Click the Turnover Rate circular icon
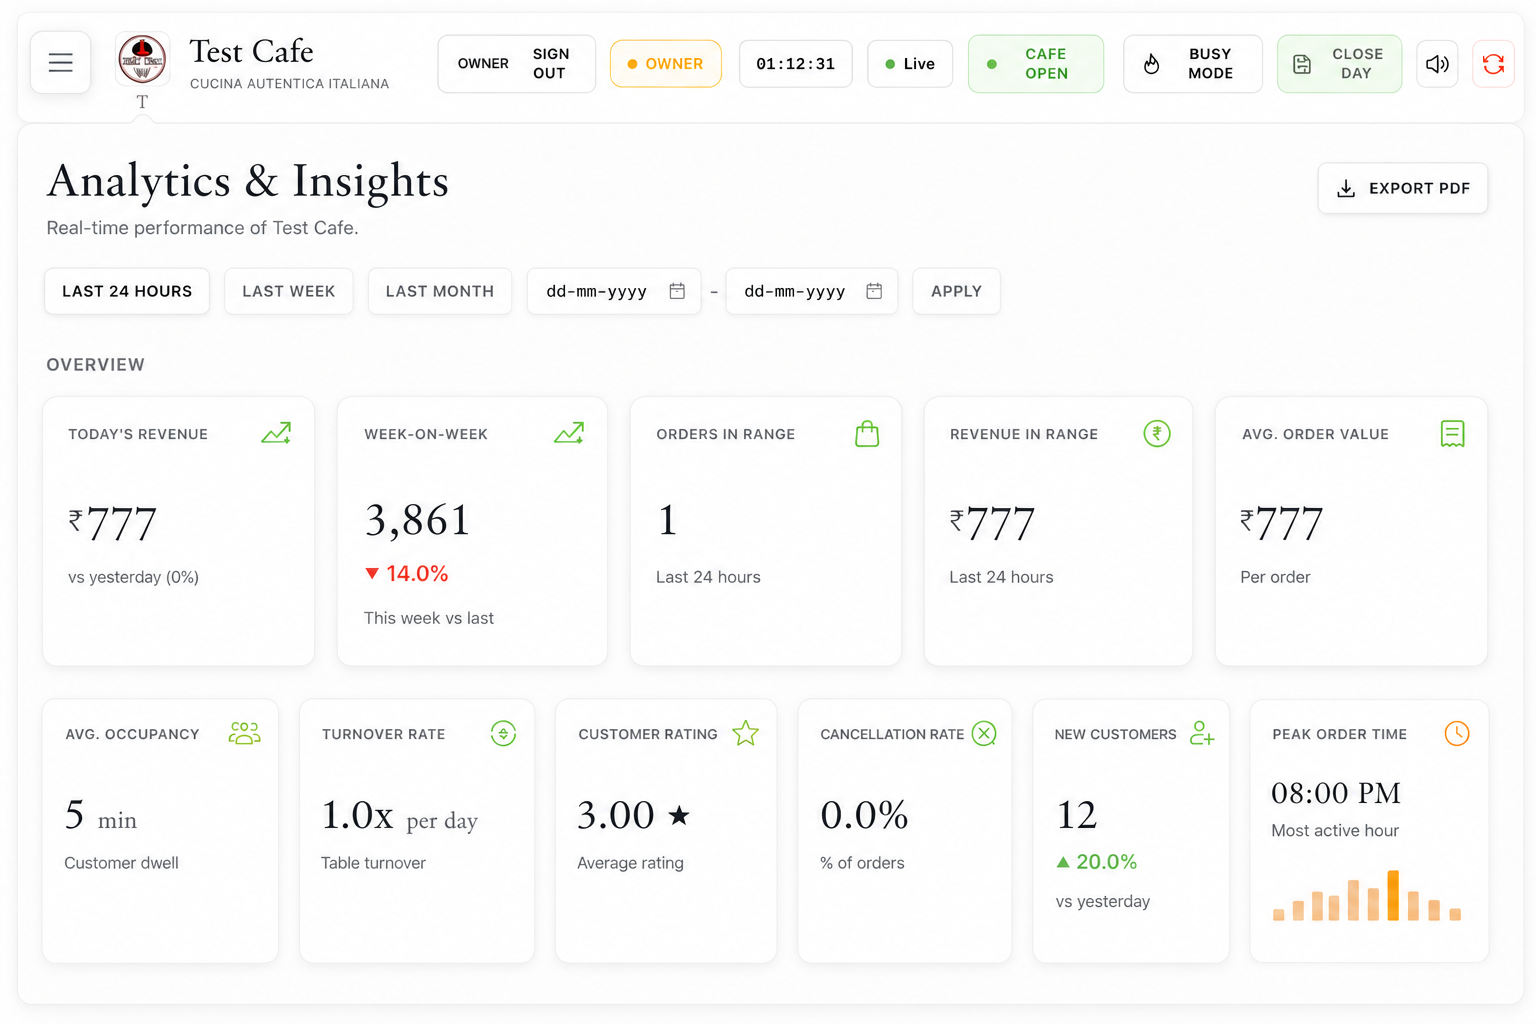Screen dimensions: 1536x1024 (x=503, y=733)
